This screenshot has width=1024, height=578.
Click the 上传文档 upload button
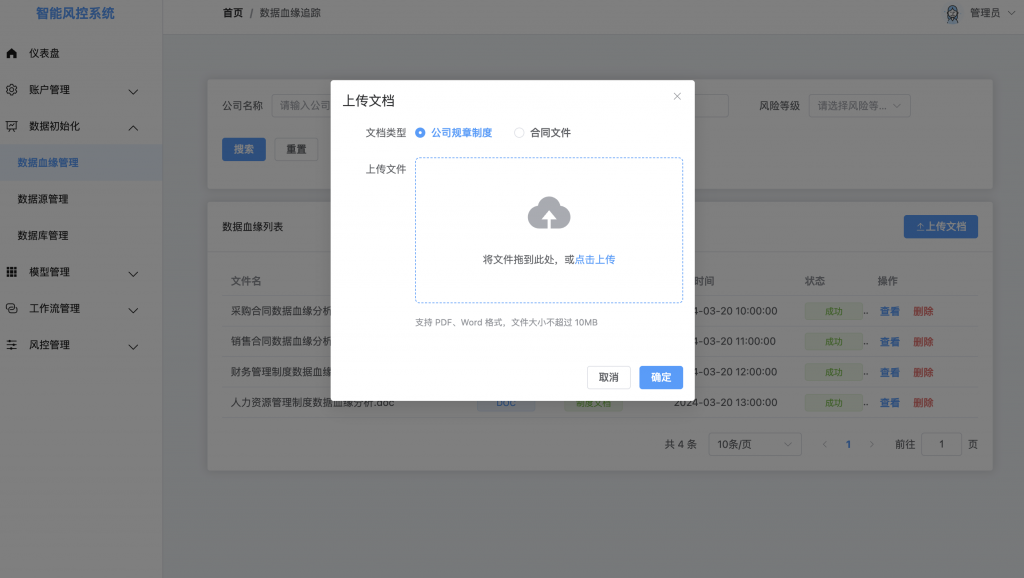tap(939, 226)
